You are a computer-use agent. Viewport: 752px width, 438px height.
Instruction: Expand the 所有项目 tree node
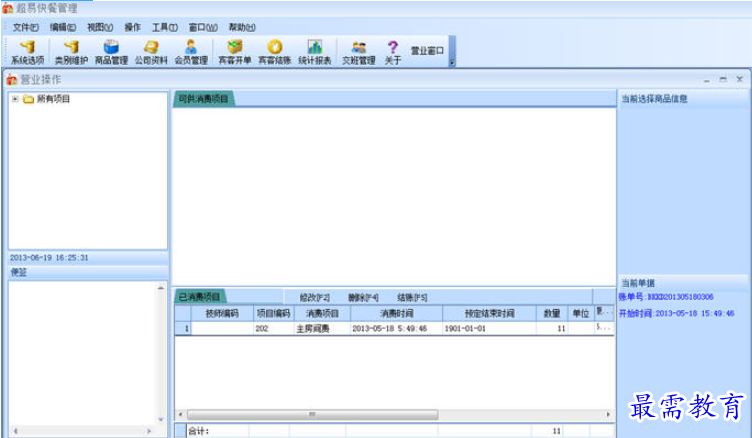[15, 99]
